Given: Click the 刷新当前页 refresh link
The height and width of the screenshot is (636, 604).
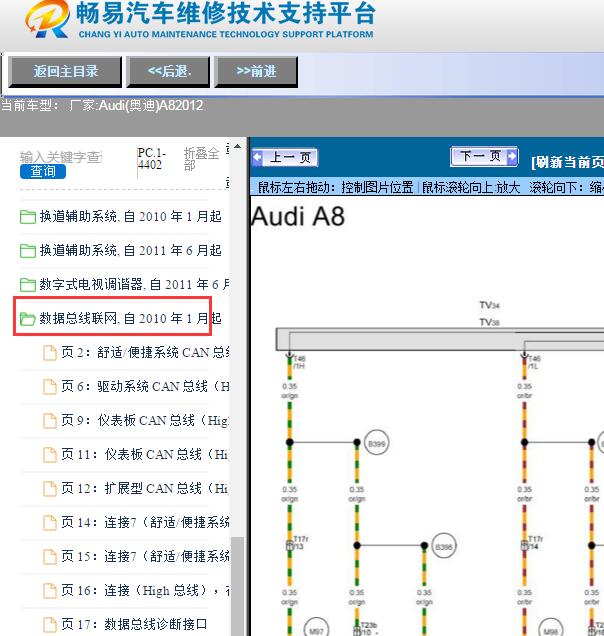Looking at the screenshot, I should coord(567,162).
